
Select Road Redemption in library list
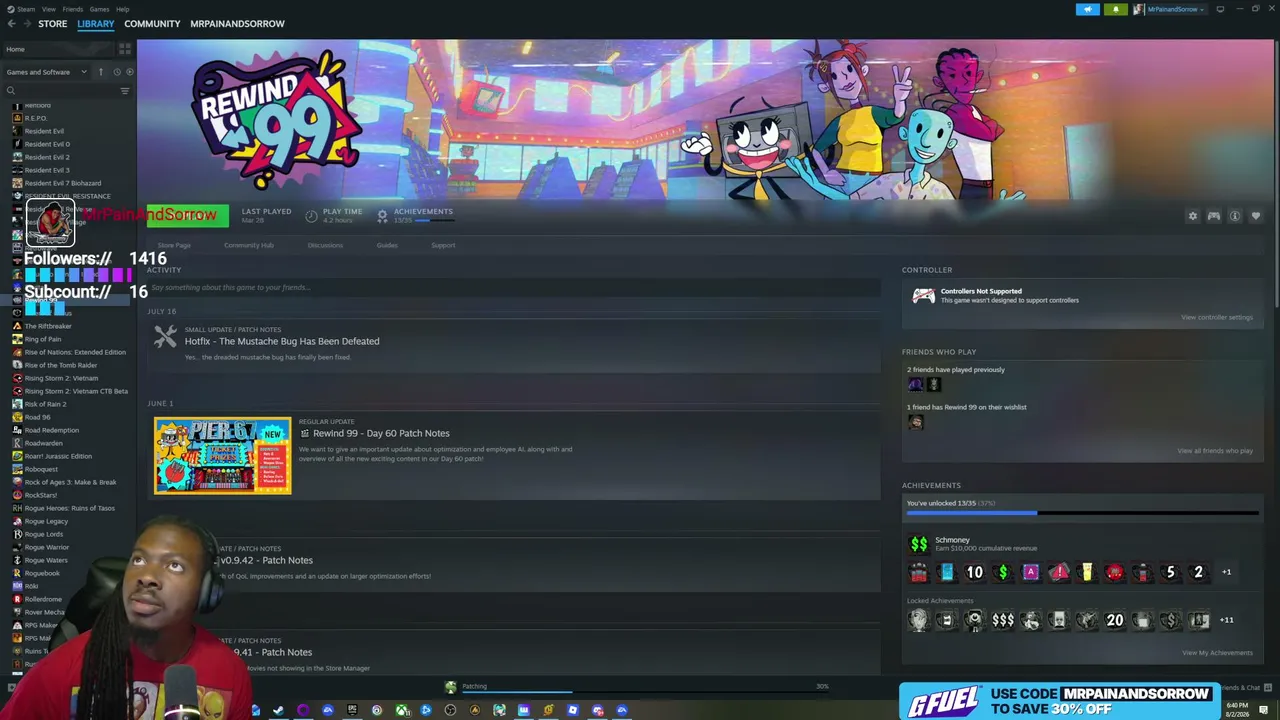[51, 430]
